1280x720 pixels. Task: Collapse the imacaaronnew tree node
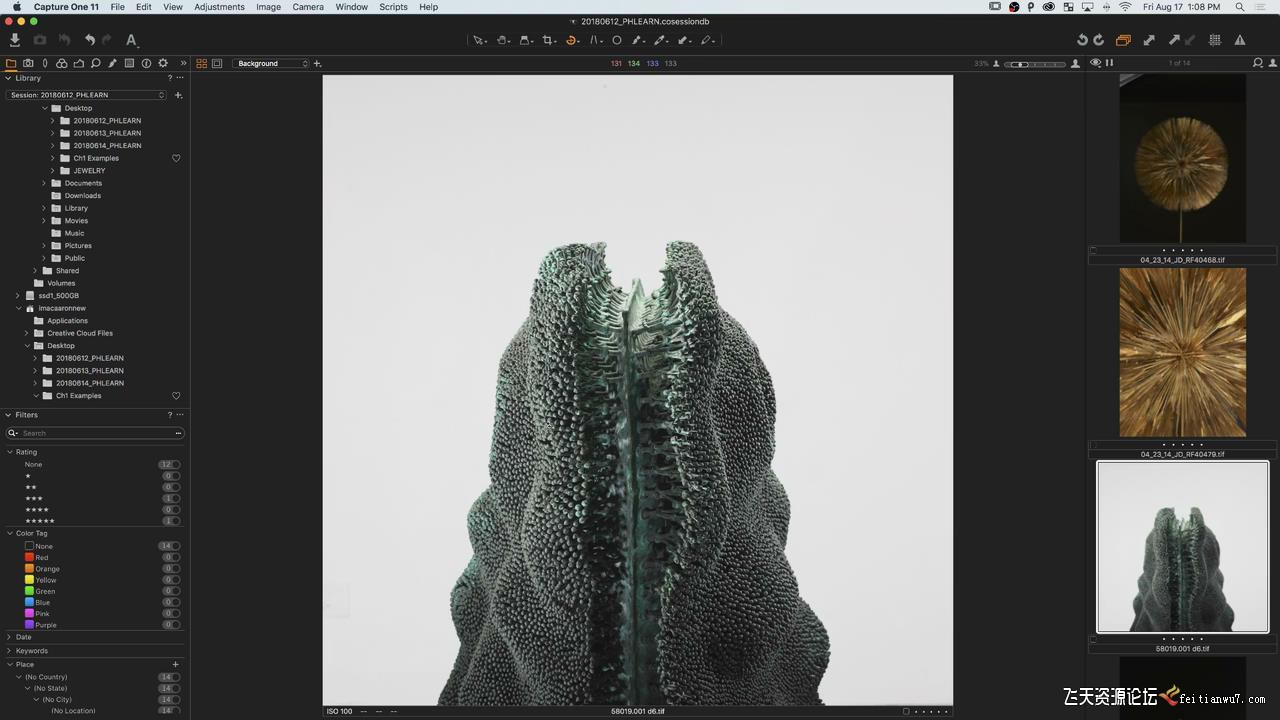click(17, 308)
